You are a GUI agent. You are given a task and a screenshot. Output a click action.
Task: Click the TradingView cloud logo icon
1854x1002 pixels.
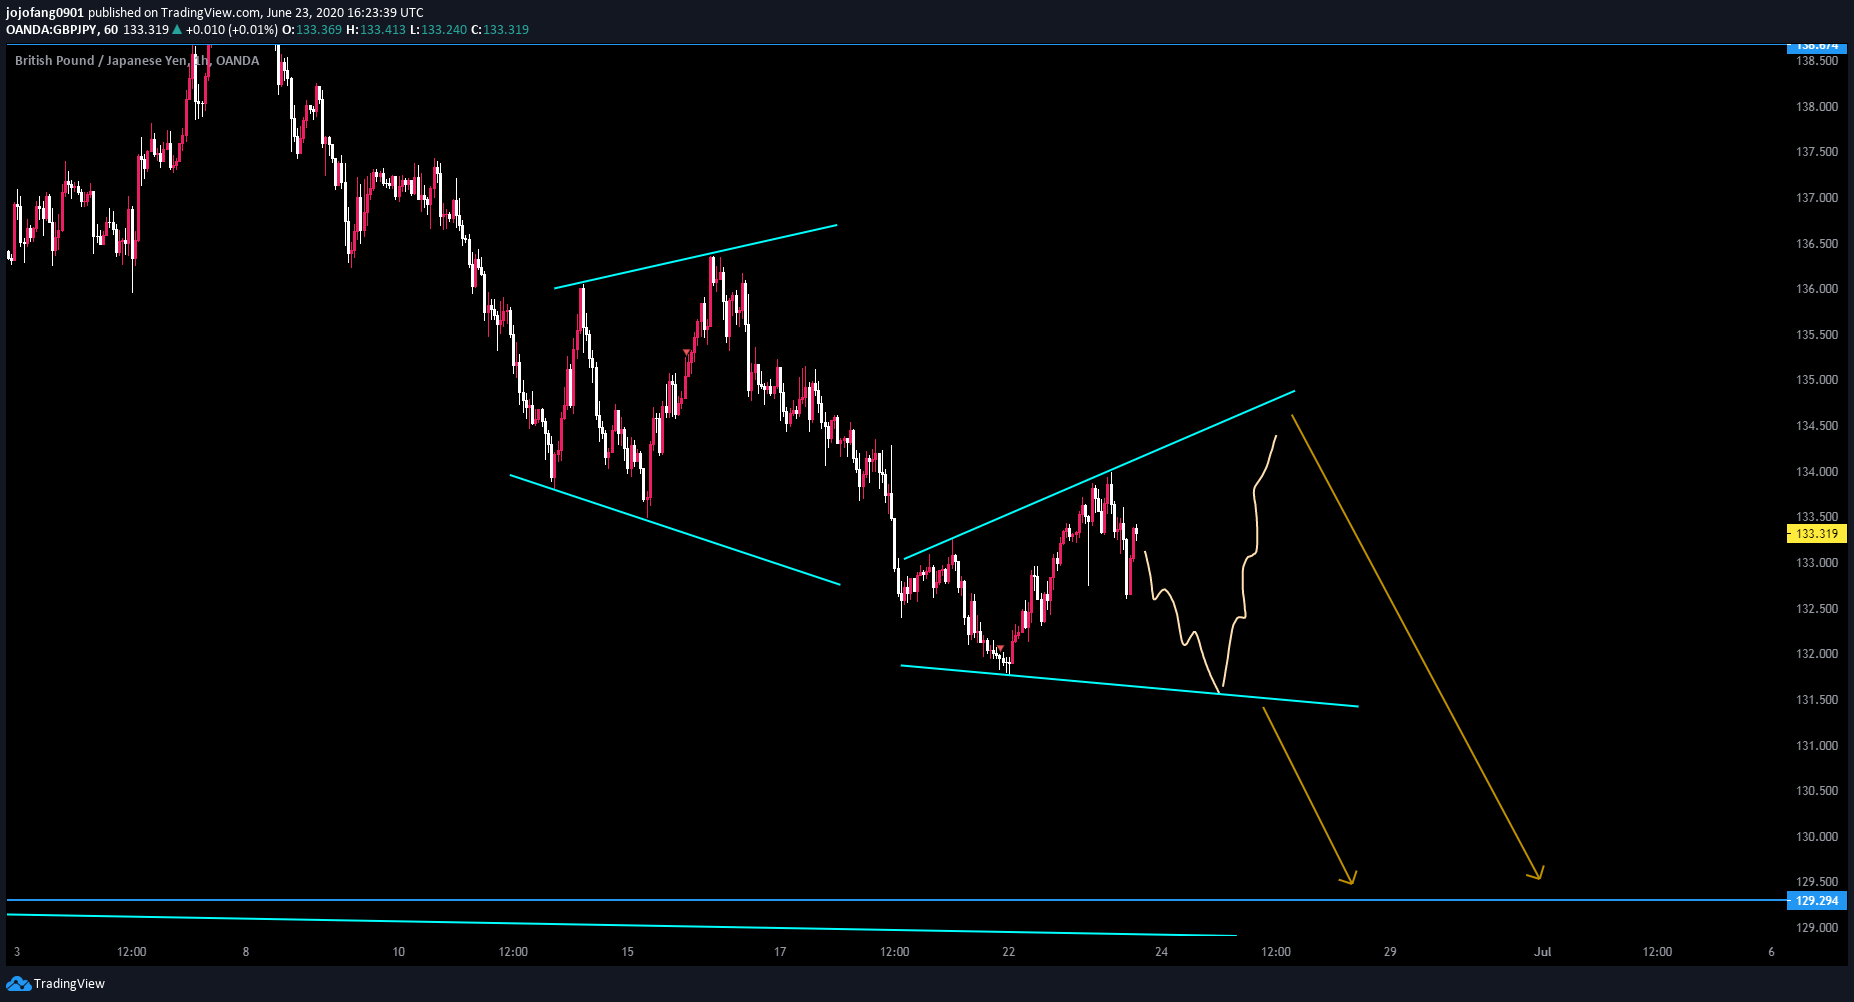(x=18, y=984)
